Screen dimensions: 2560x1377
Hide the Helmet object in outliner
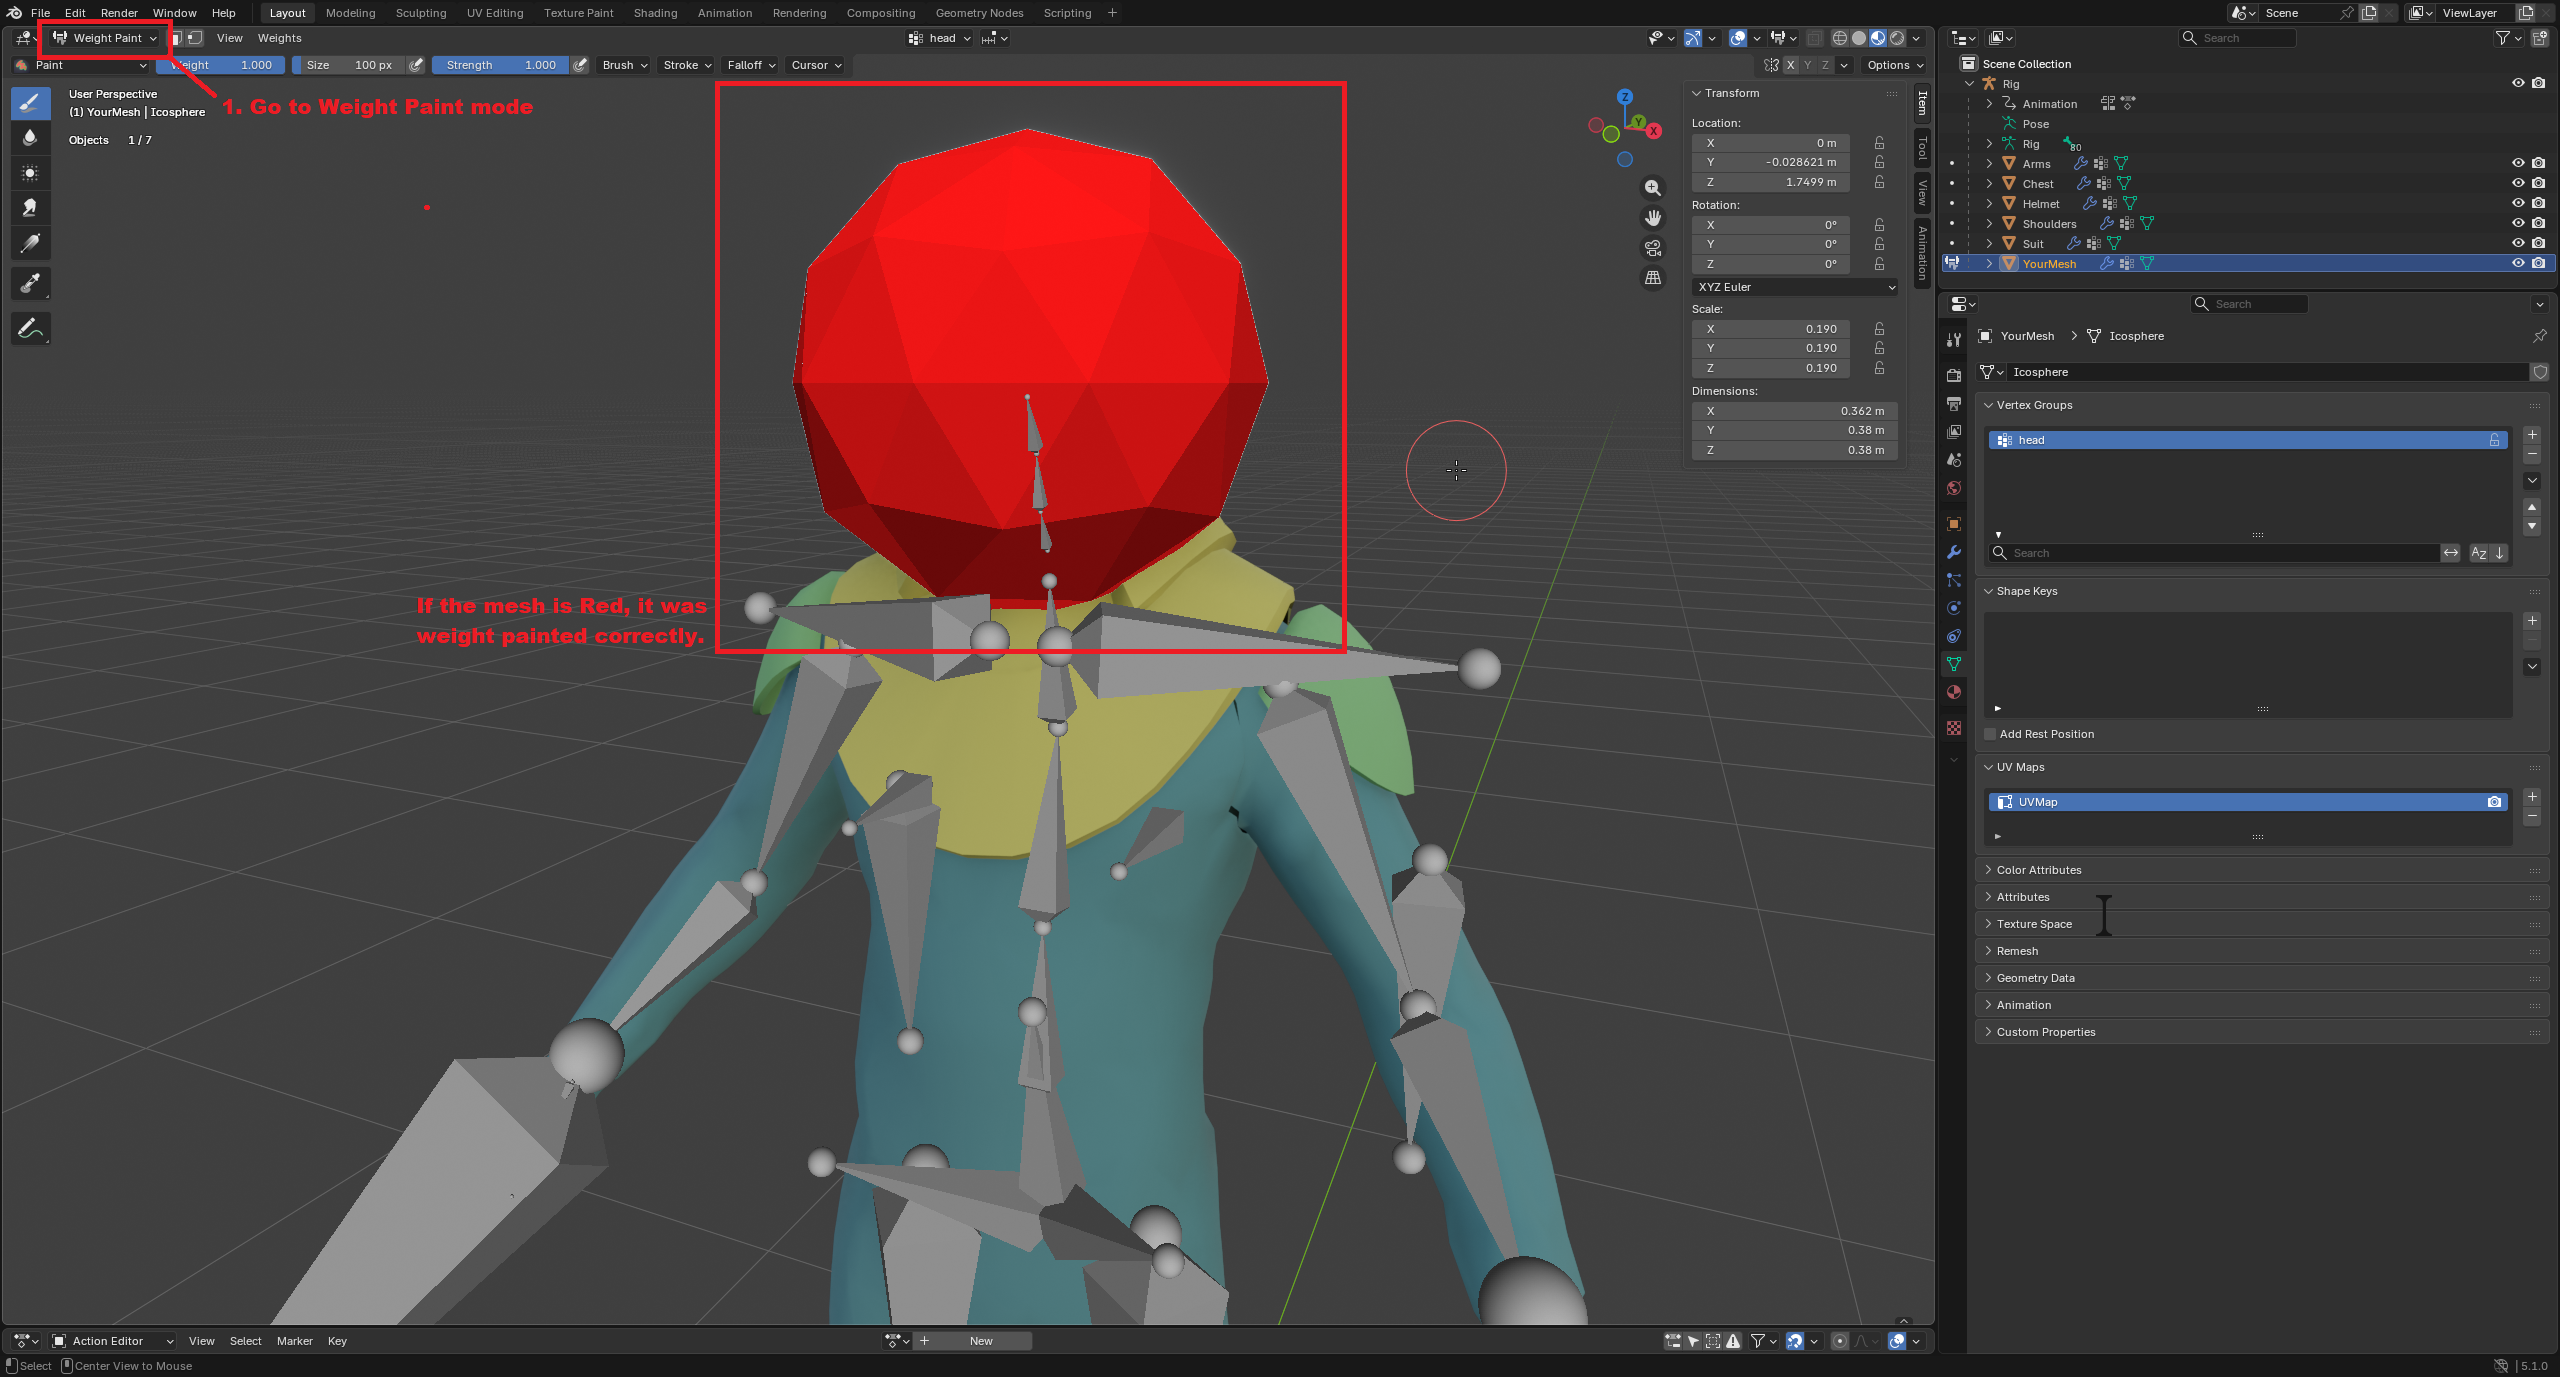[2517, 203]
